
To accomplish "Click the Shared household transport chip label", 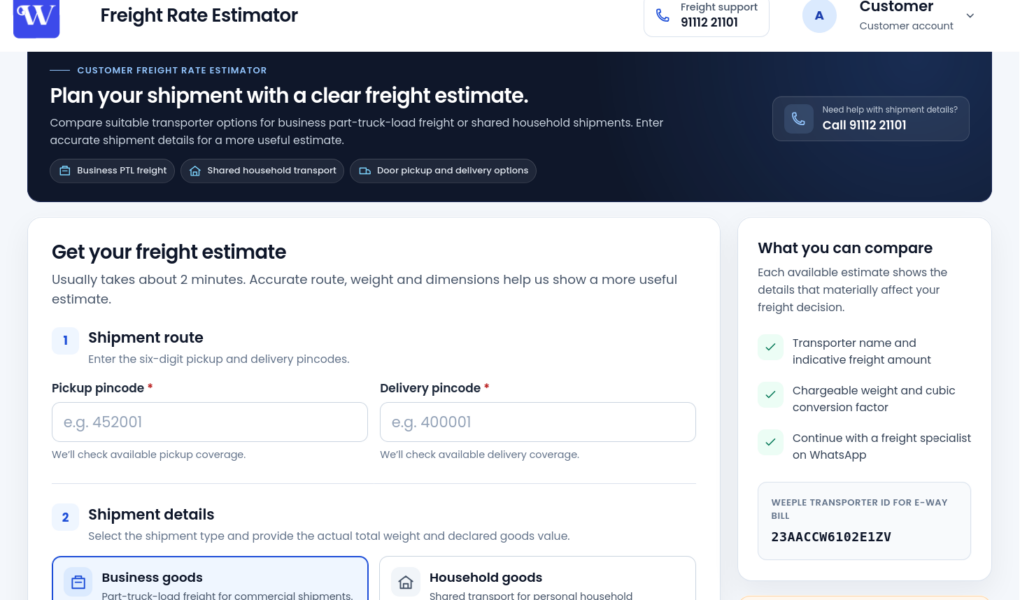I will tap(271, 170).
